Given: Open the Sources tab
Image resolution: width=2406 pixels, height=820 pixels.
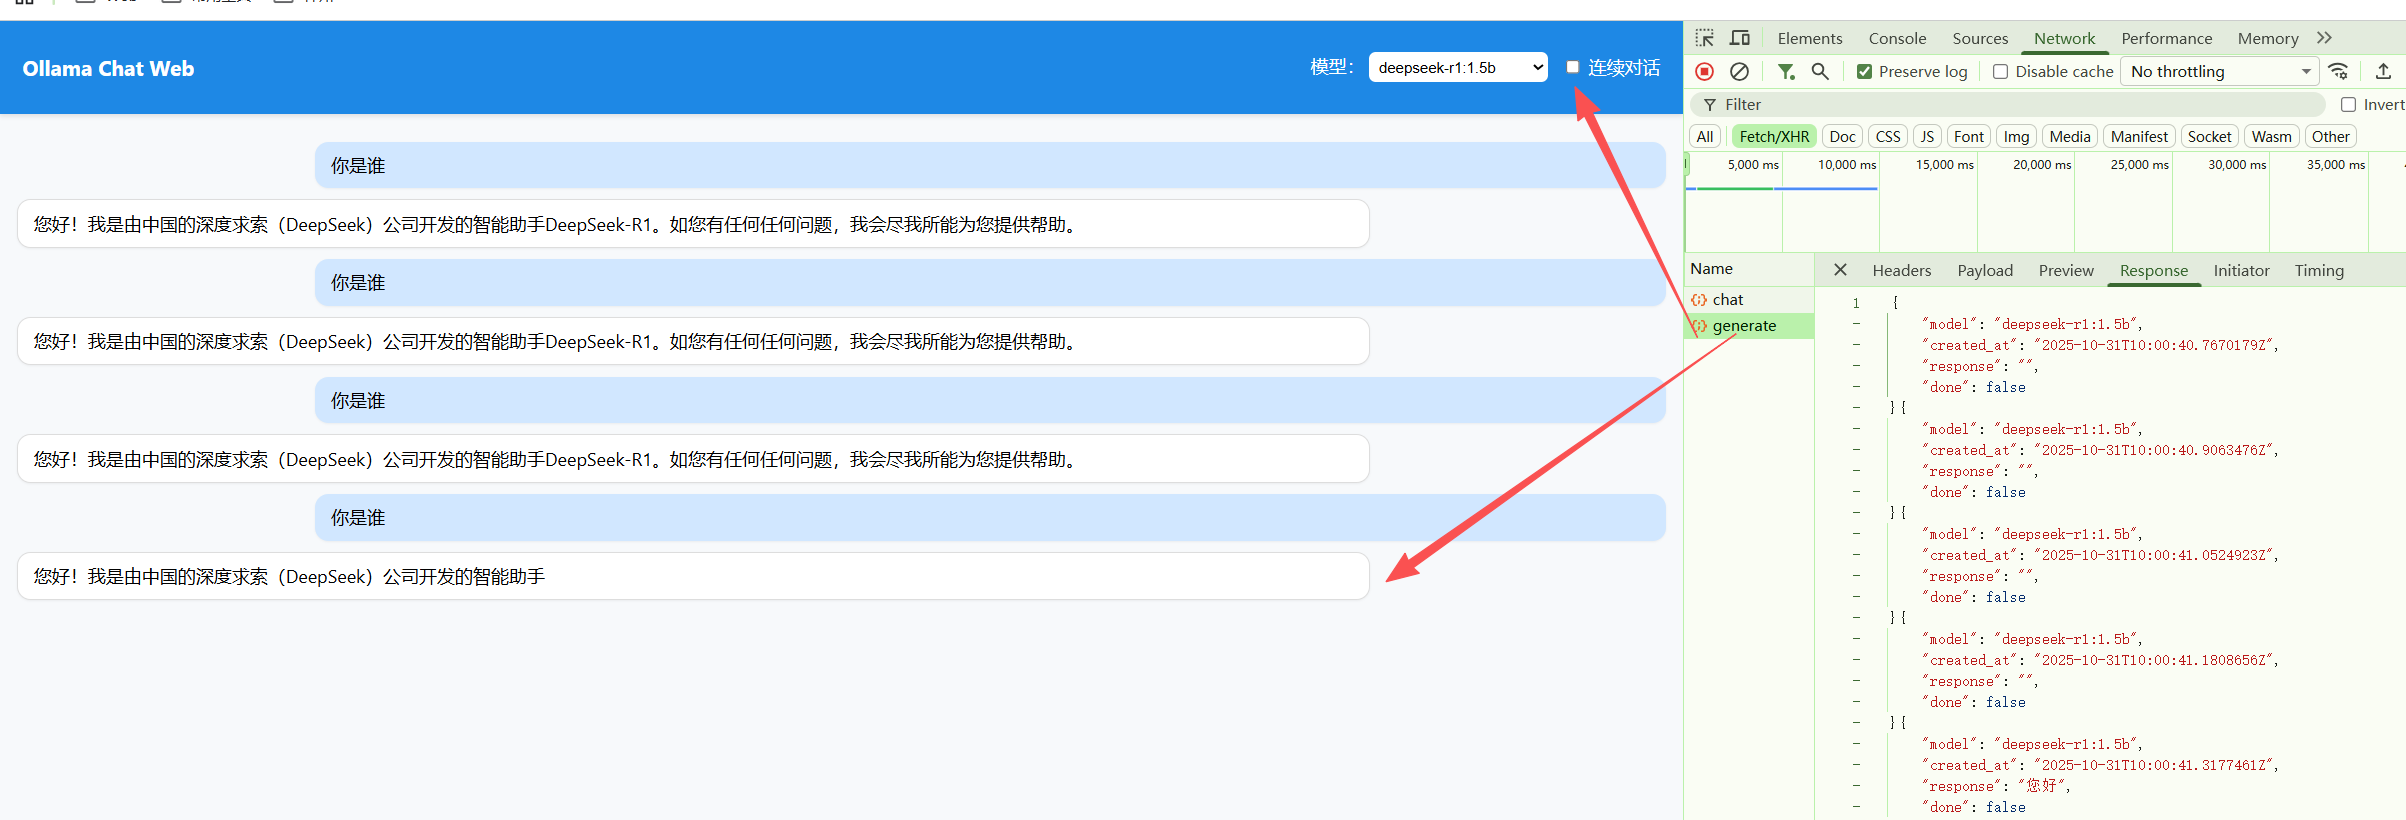Looking at the screenshot, I should click(x=1980, y=38).
